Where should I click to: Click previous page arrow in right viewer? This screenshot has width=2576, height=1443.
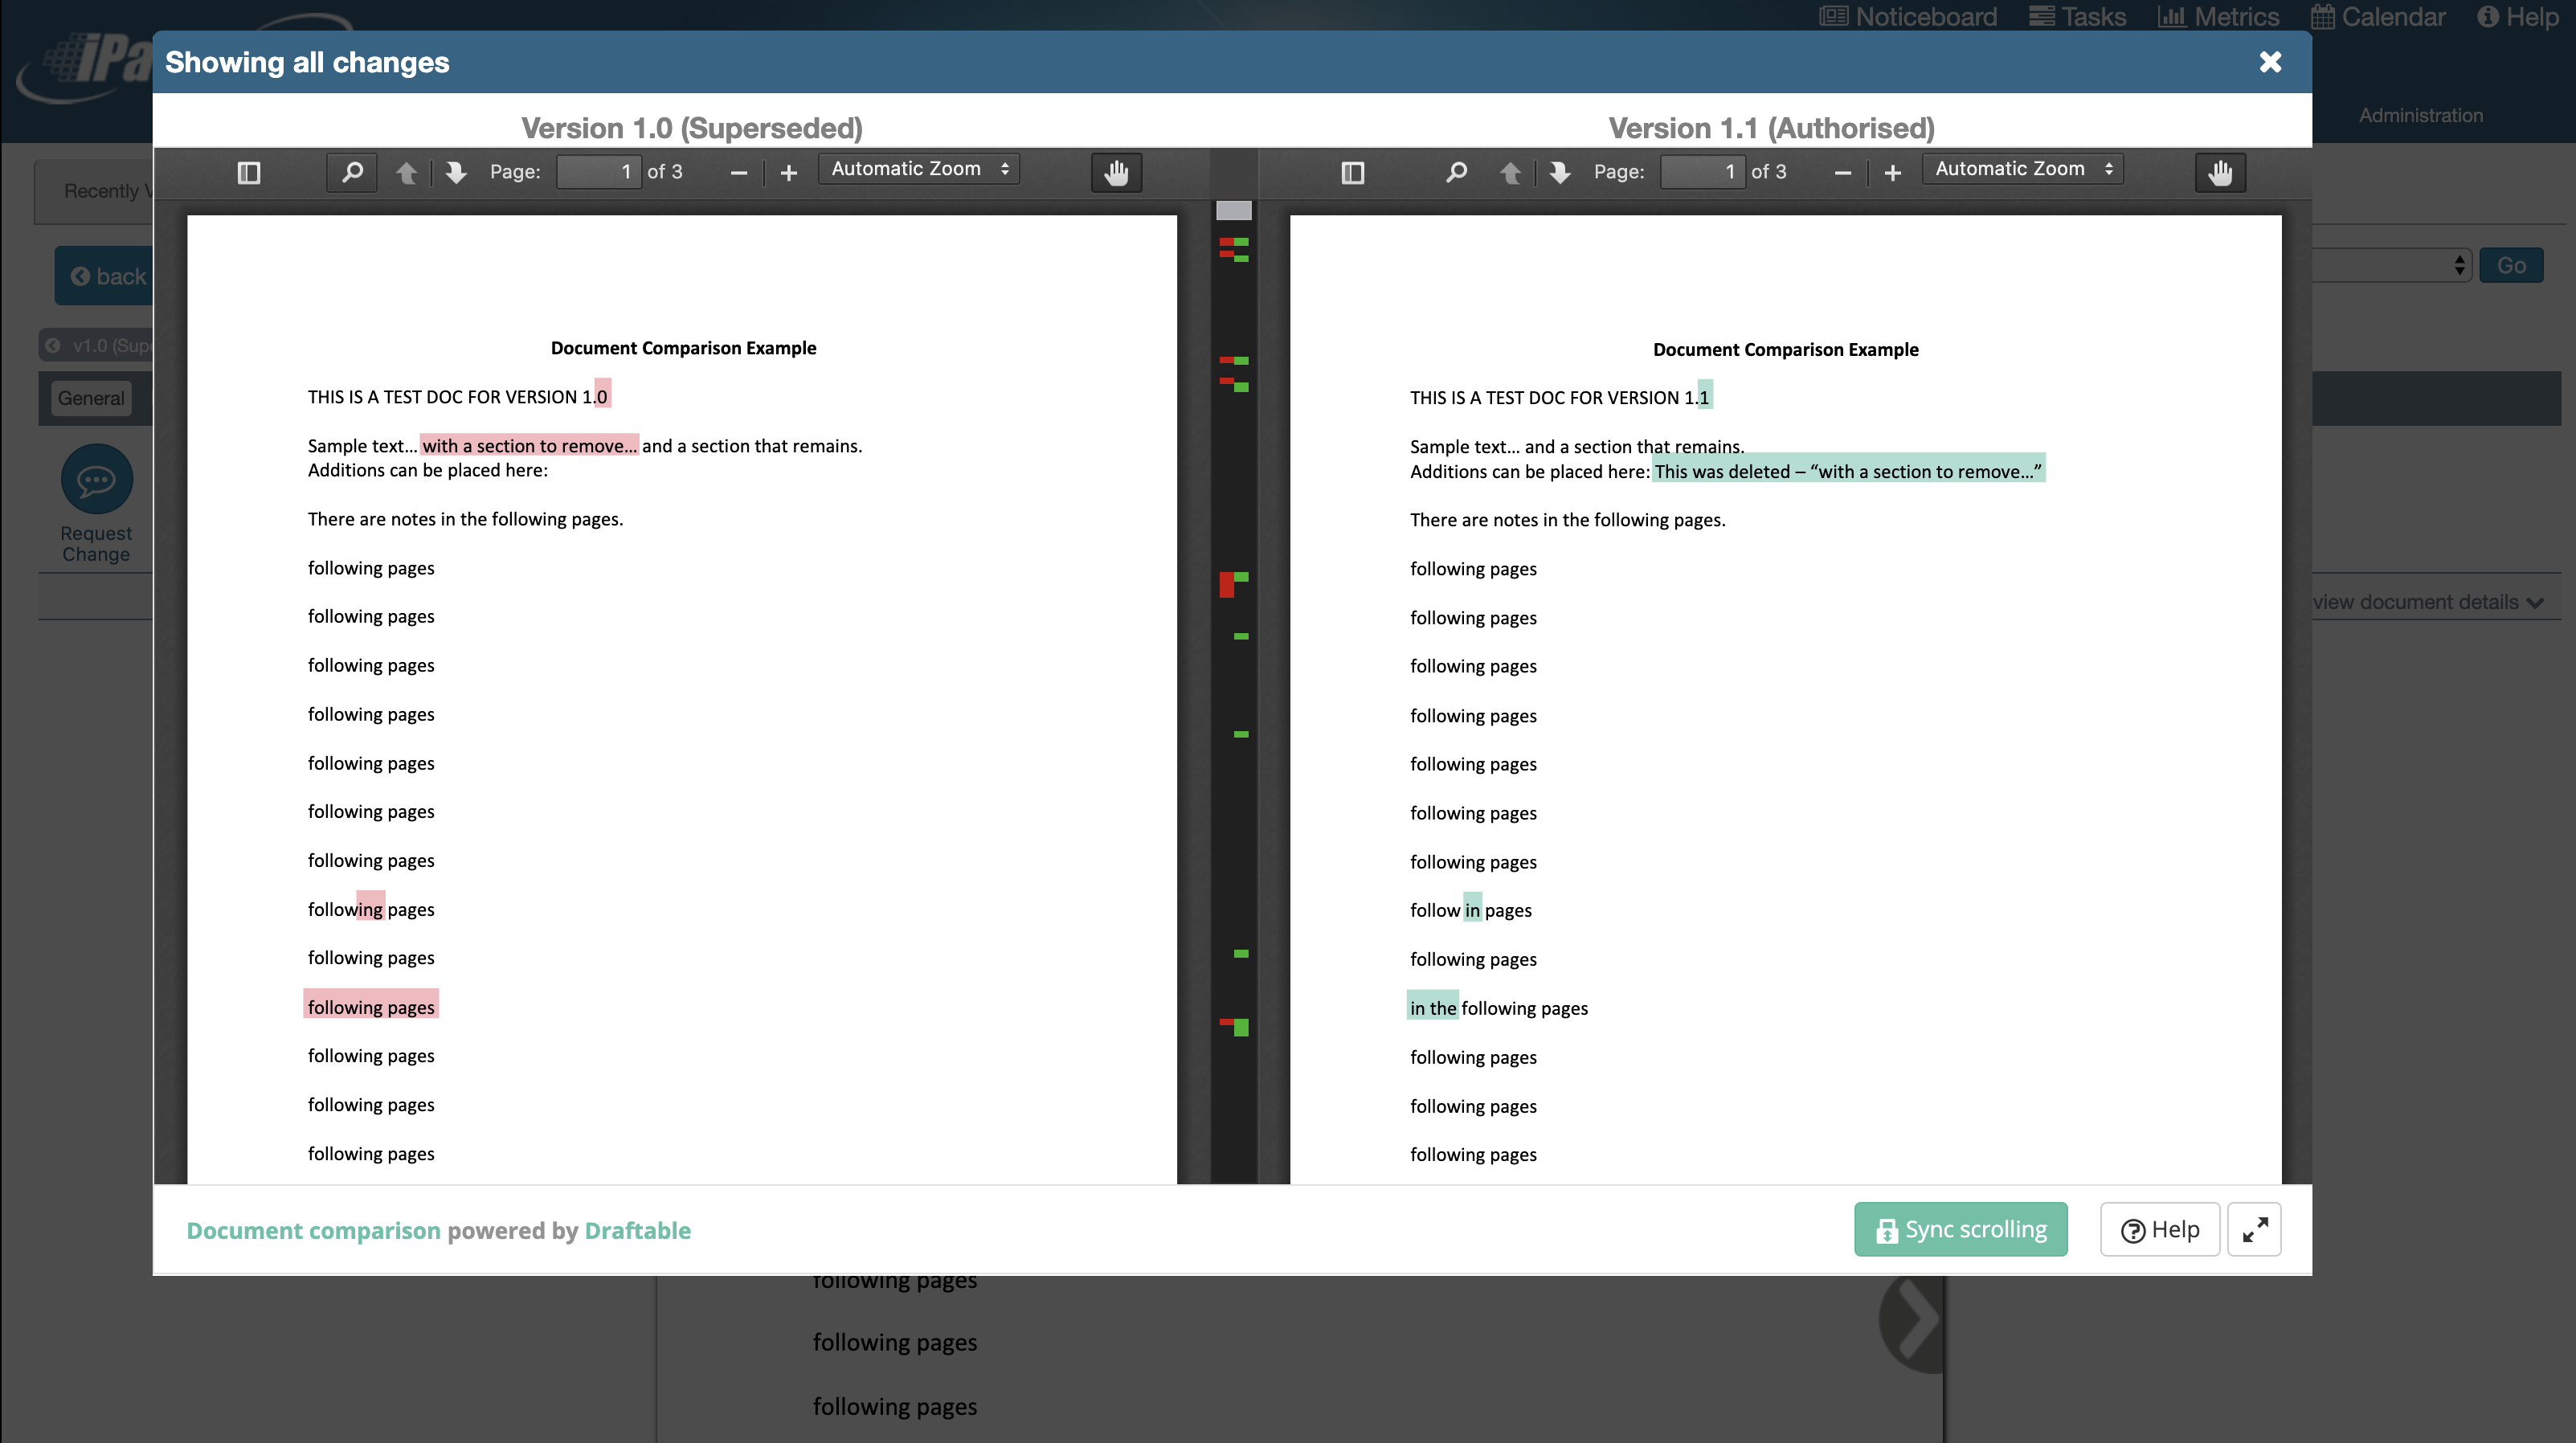[x=1510, y=172]
